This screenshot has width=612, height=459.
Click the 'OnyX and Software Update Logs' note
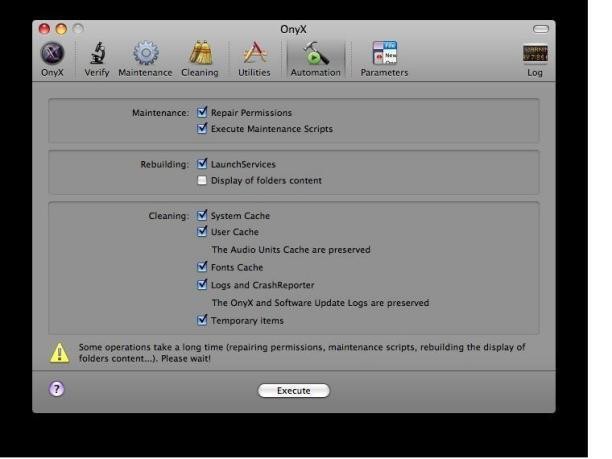(320, 303)
